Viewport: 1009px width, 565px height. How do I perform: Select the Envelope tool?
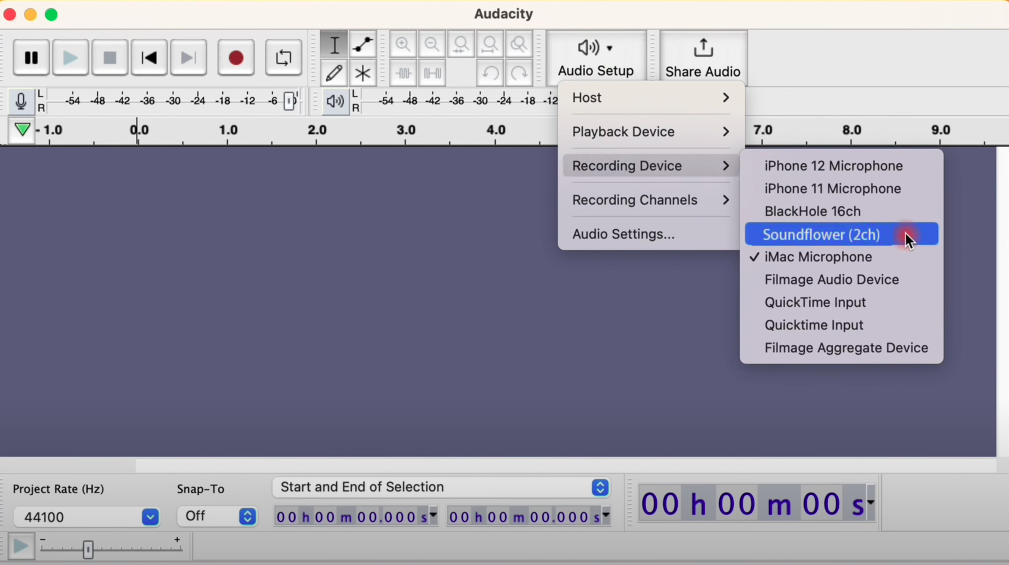(363, 45)
